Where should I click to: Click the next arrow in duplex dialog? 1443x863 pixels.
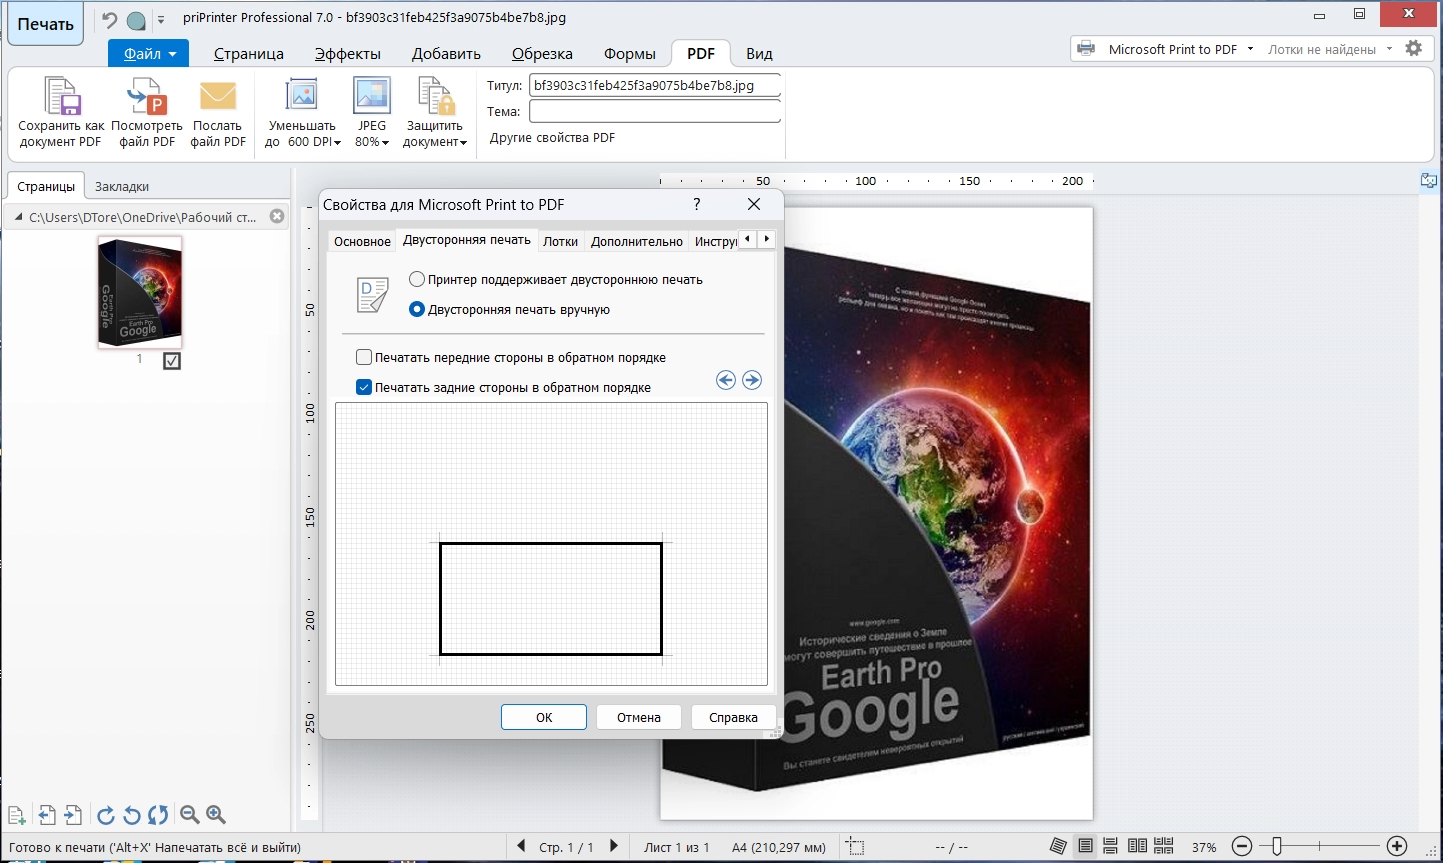[x=752, y=380]
